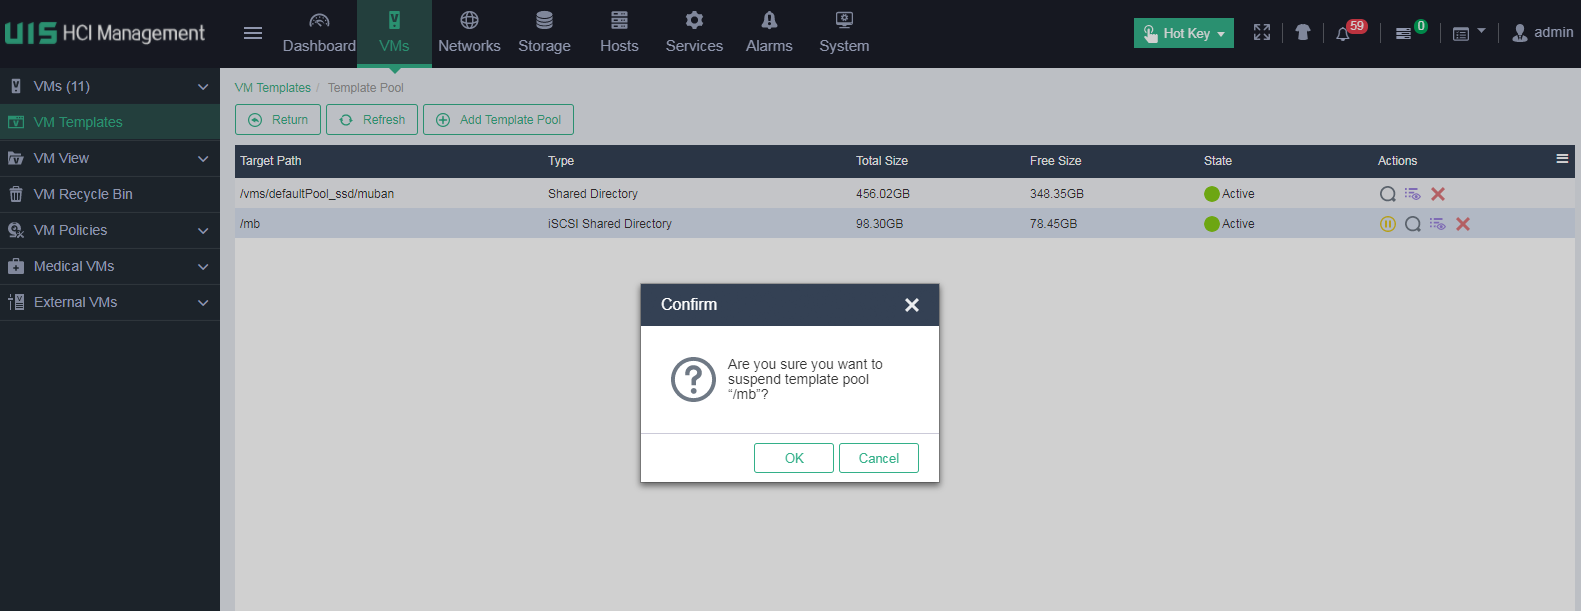The width and height of the screenshot is (1581, 611).
Task: Go to the System tab
Action: [x=844, y=33]
